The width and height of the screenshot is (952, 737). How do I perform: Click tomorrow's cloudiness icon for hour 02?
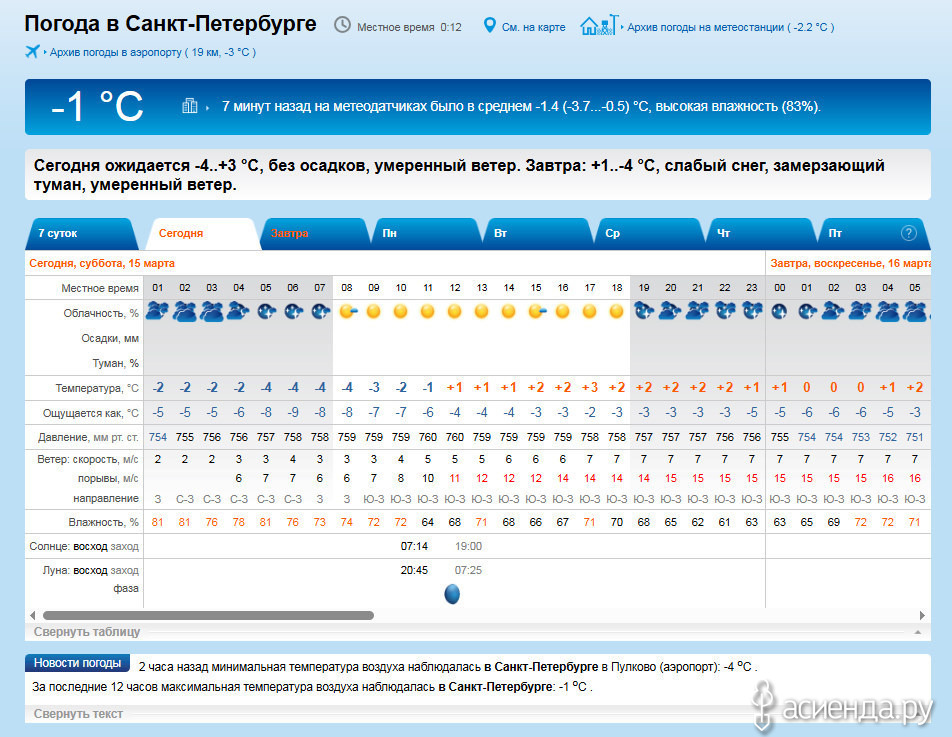pos(833,311)
